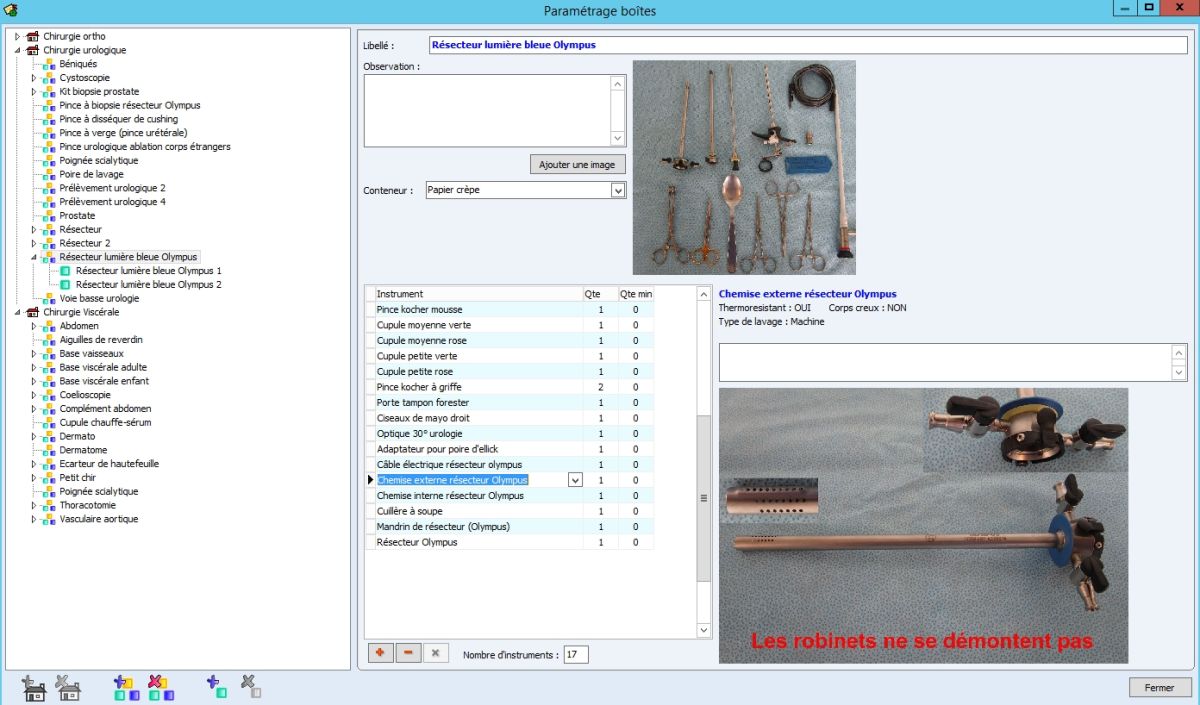Click the delete service house icon
The height and width of the screenshot is (705, 1200).
coord(68,687)
